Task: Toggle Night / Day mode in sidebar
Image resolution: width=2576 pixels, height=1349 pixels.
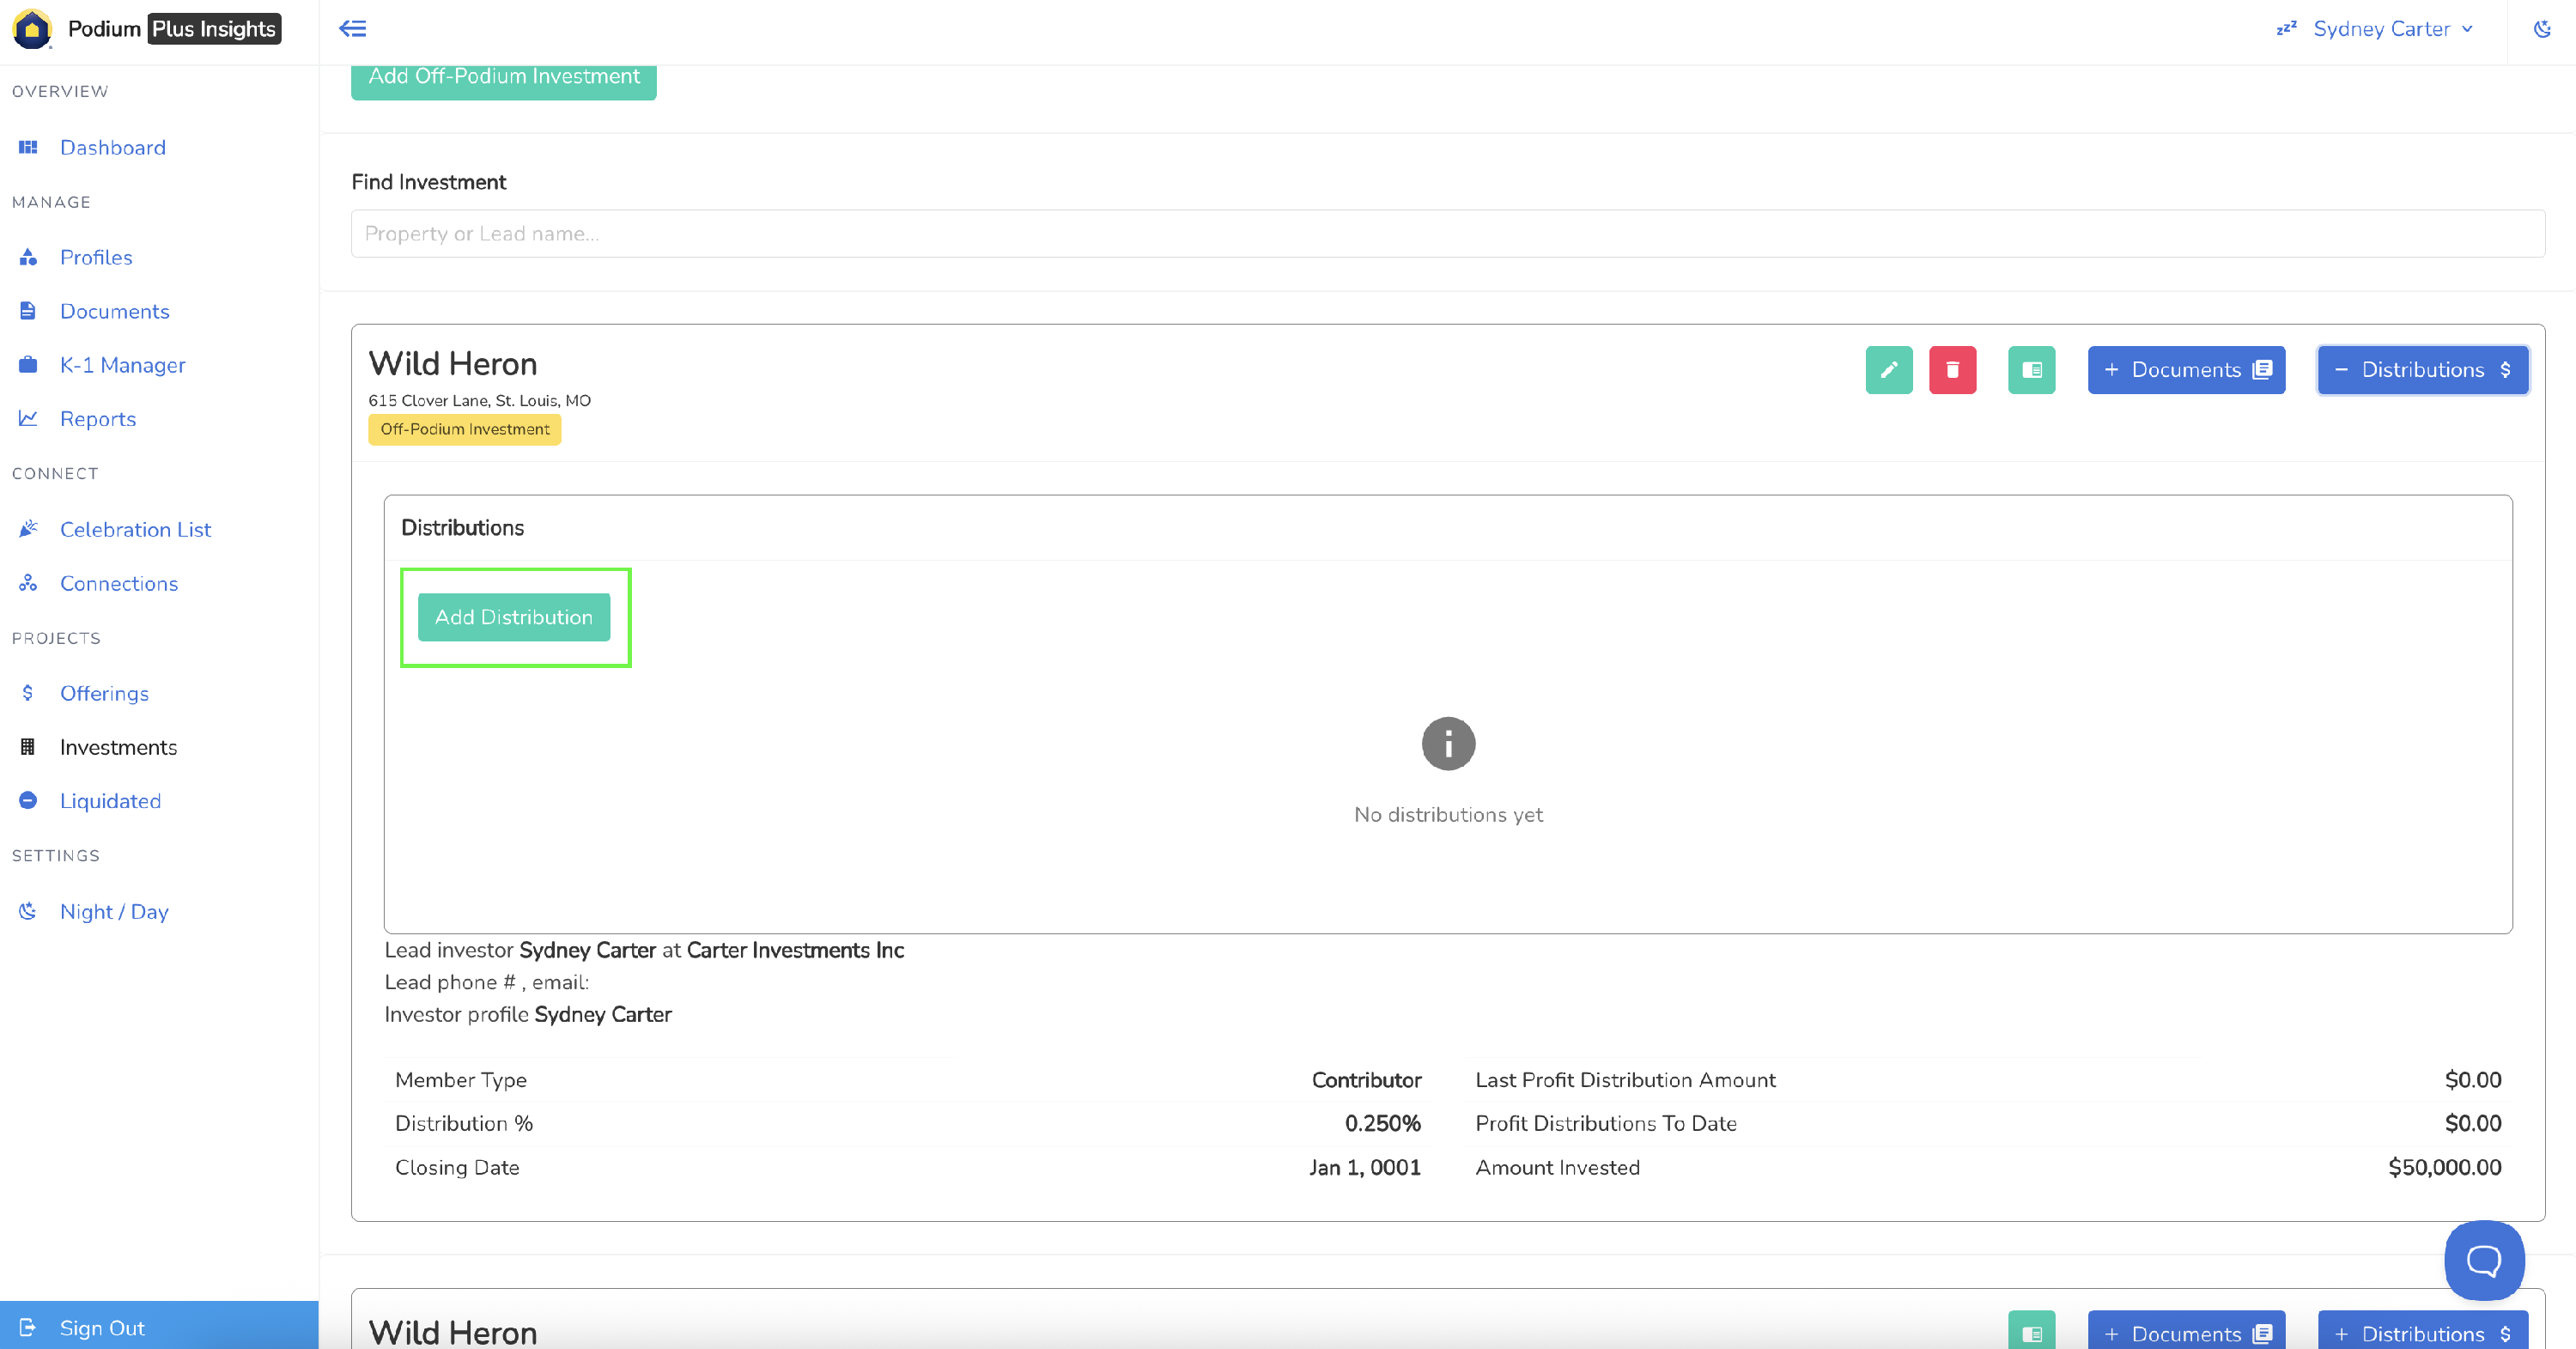Action: click(x=113, y=911)
